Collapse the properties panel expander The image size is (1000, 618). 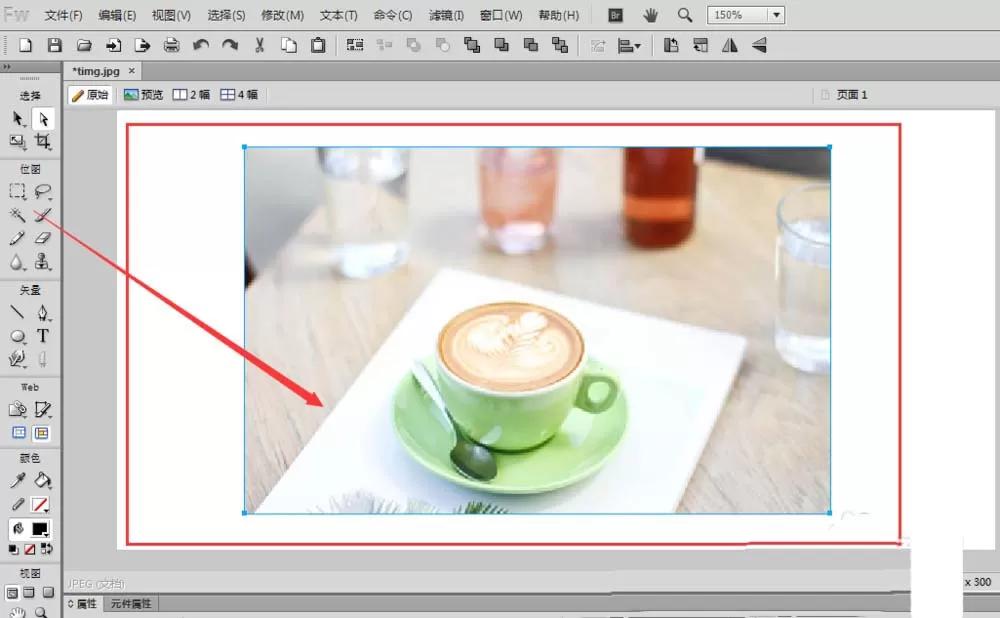click(71, 603)
